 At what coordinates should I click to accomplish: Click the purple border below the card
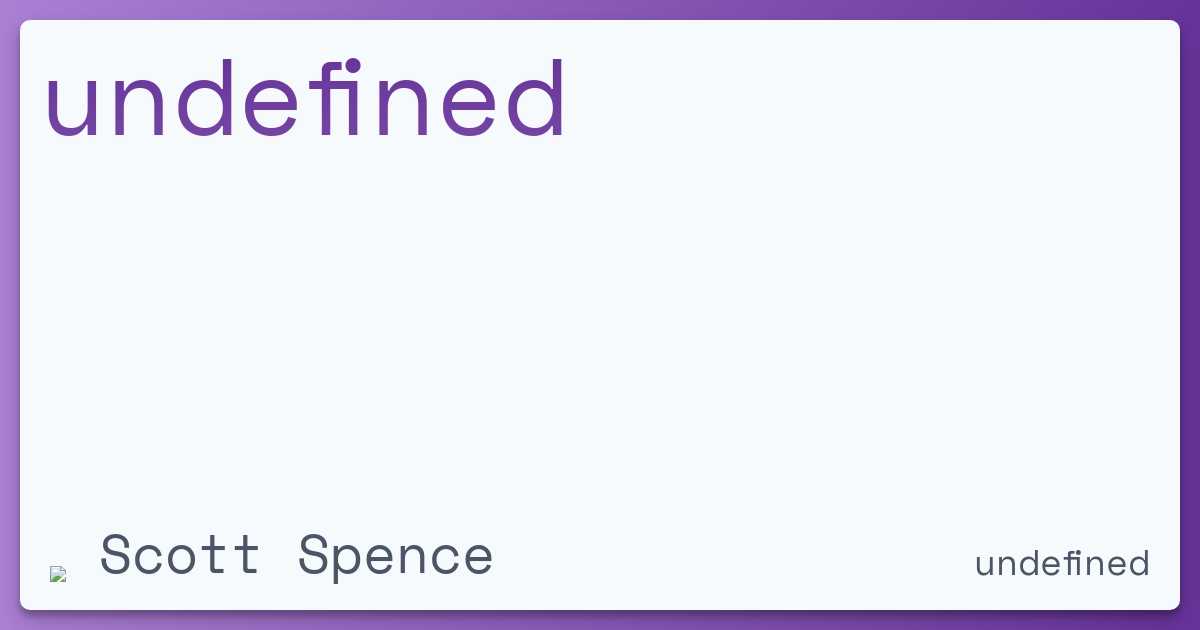pyautogui.click(x=600, y=620)
